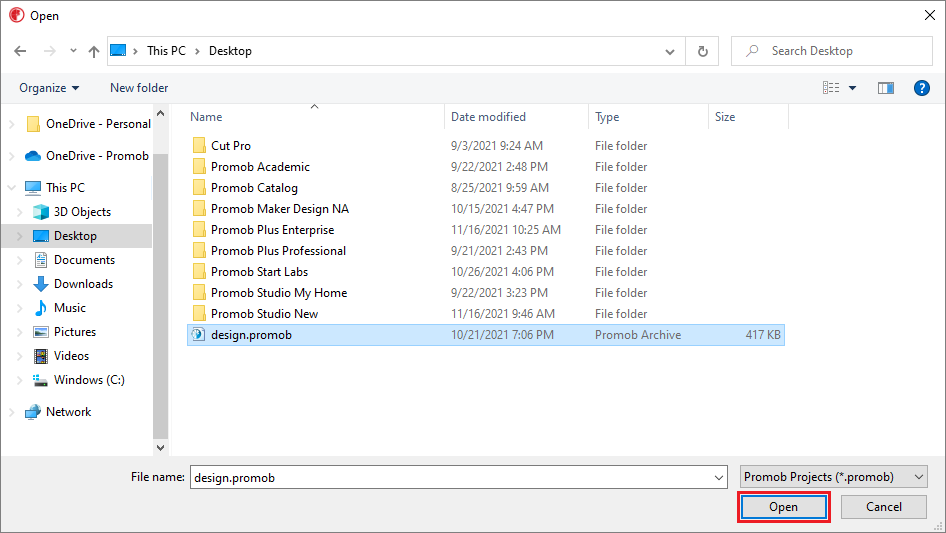This screenshot has width=946, height=533.
Task: Expand OneDrive - Personal tree node
Action: pyautogui.click(x=11, y=124)
